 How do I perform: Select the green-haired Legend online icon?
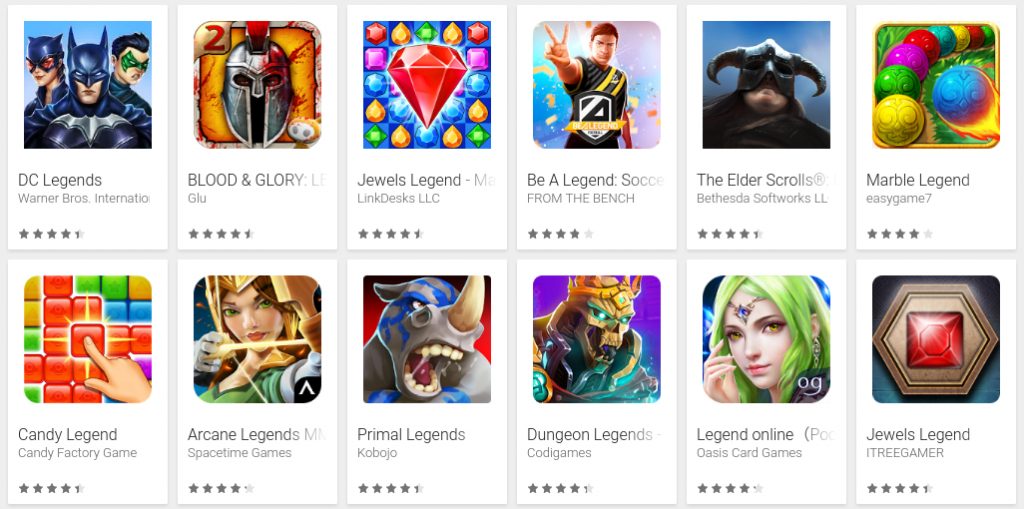click(766, 339)
